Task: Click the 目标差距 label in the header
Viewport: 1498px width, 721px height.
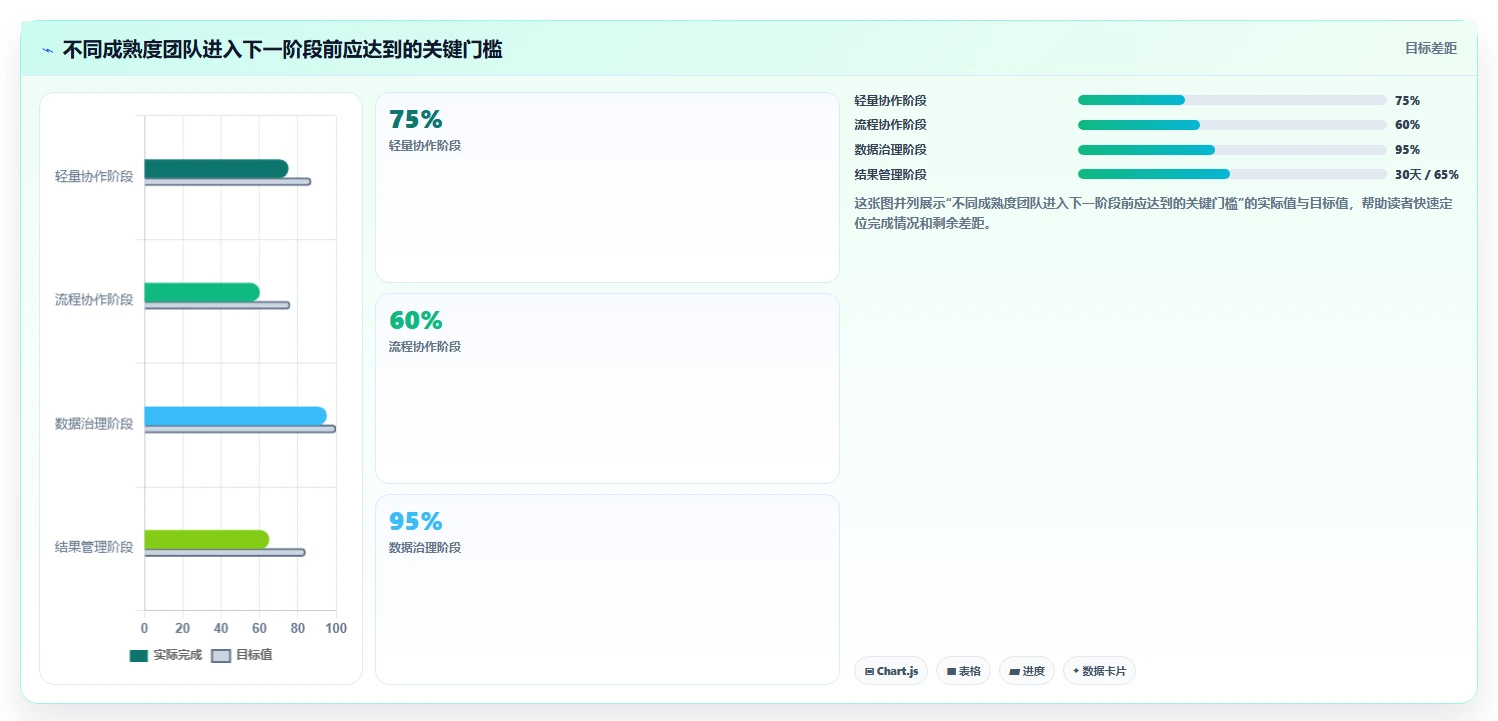Action: click(1431, 48)
